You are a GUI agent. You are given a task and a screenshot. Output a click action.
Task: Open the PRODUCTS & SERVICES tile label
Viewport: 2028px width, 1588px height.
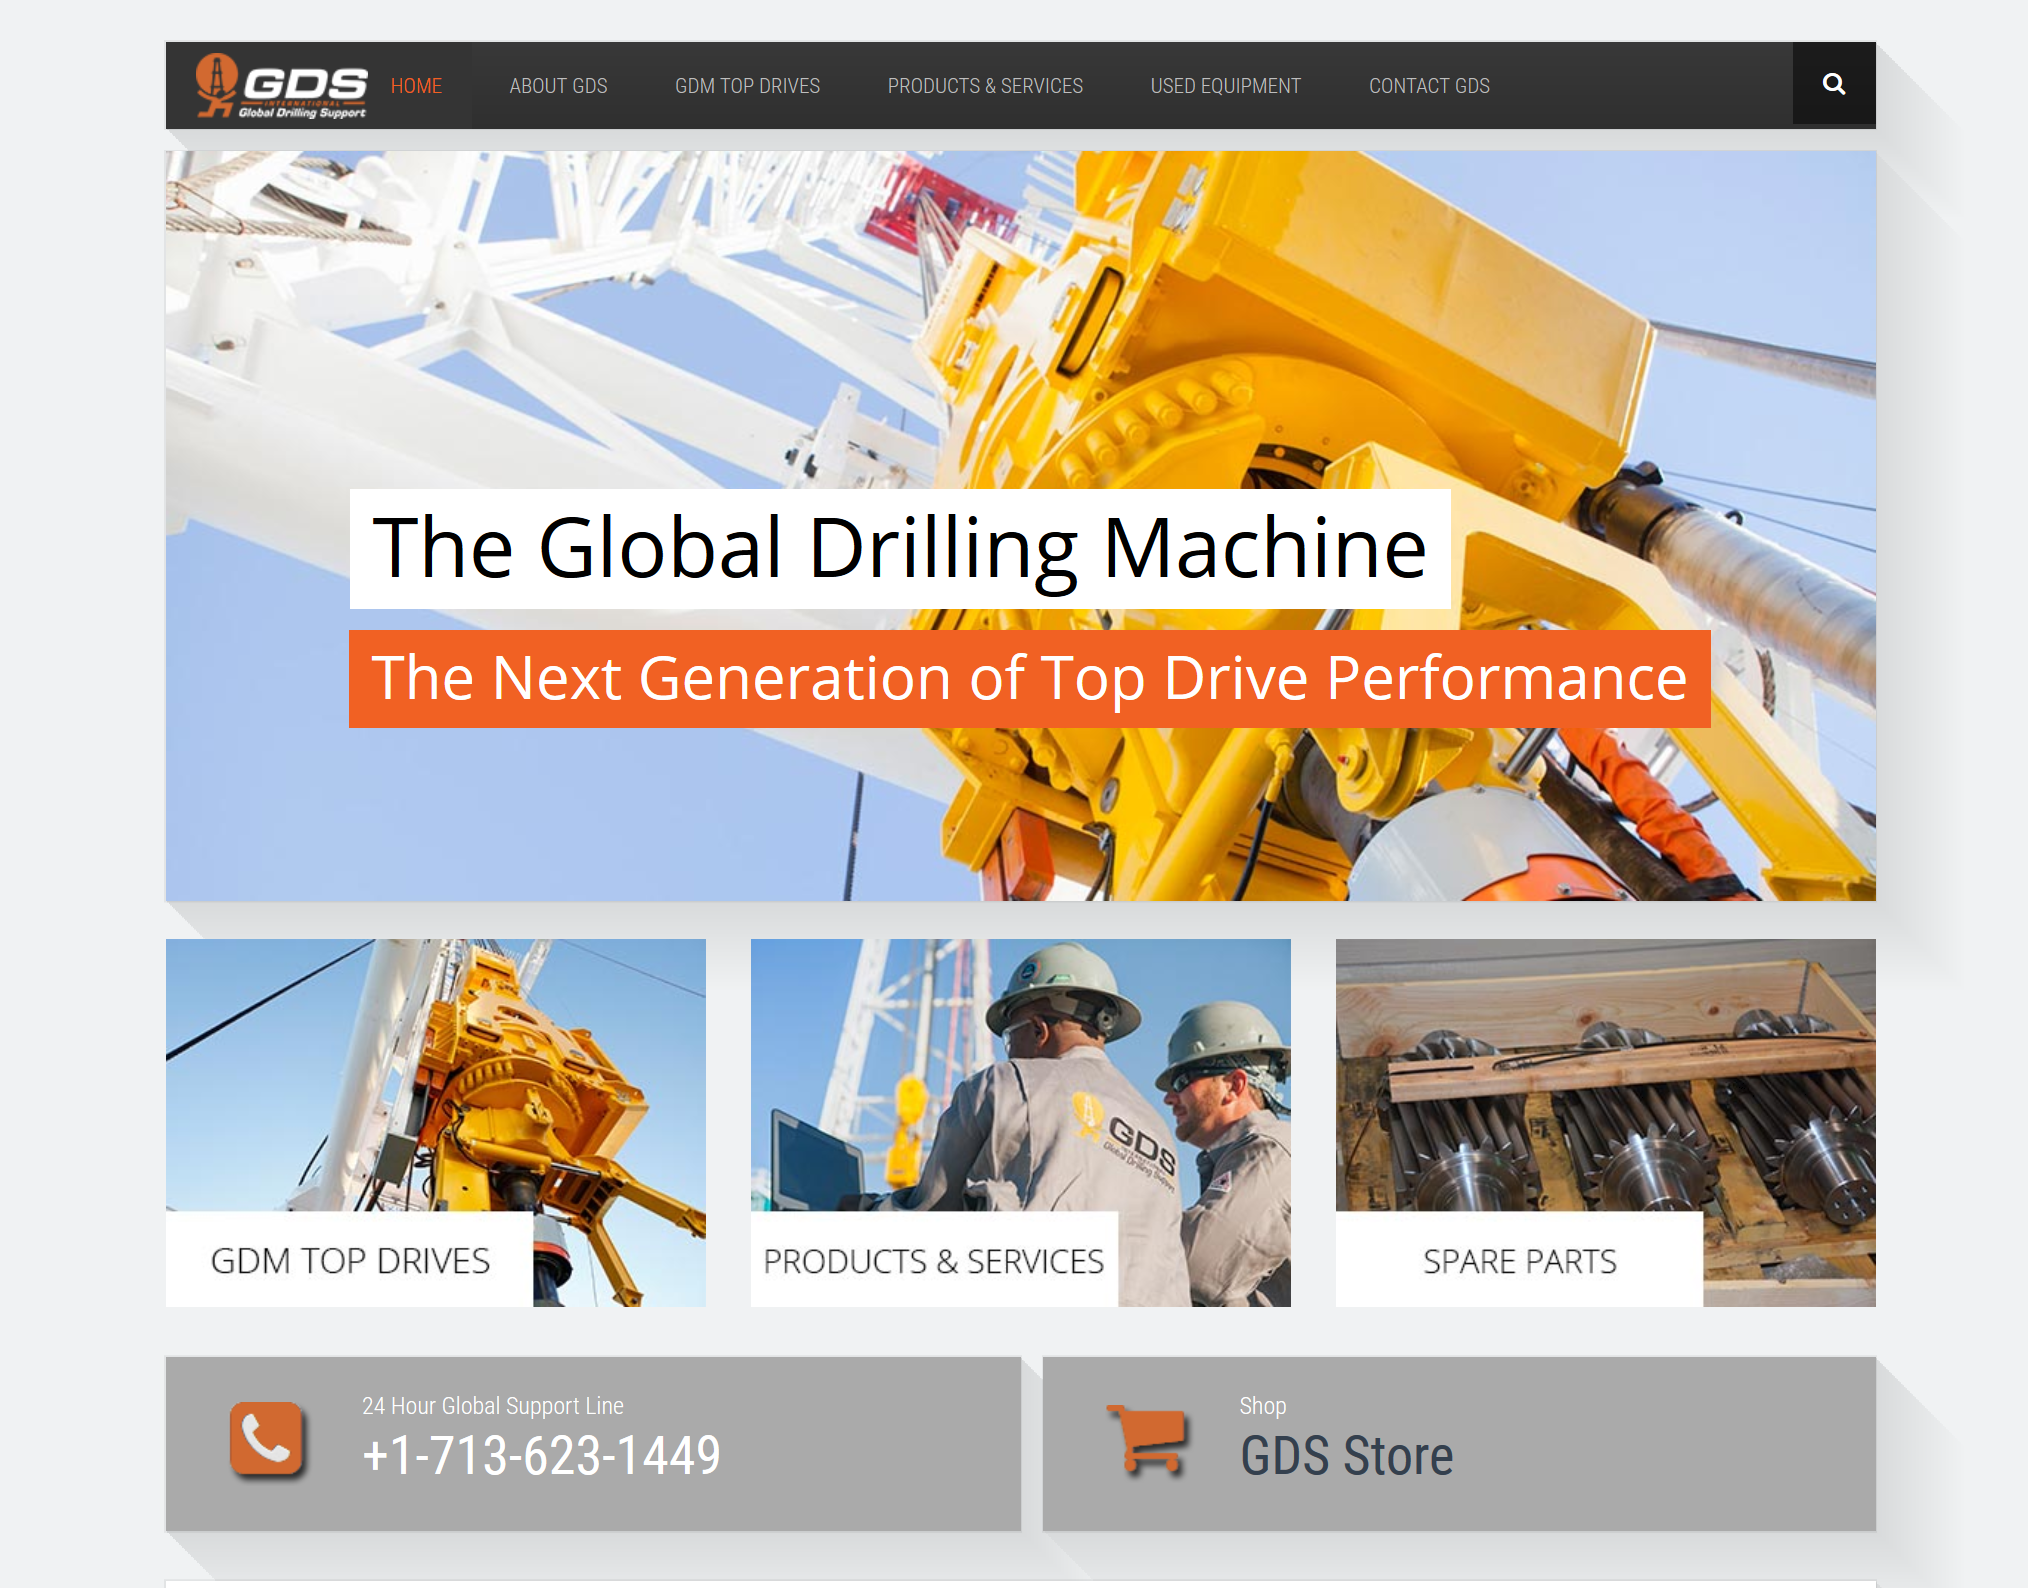(934, 1260)
